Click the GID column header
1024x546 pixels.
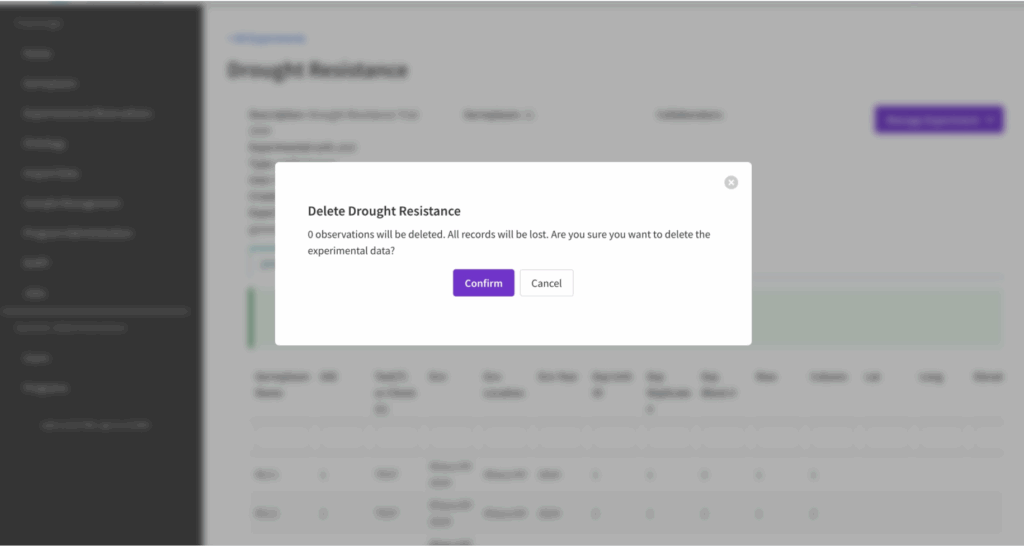[x=327, y=377]
